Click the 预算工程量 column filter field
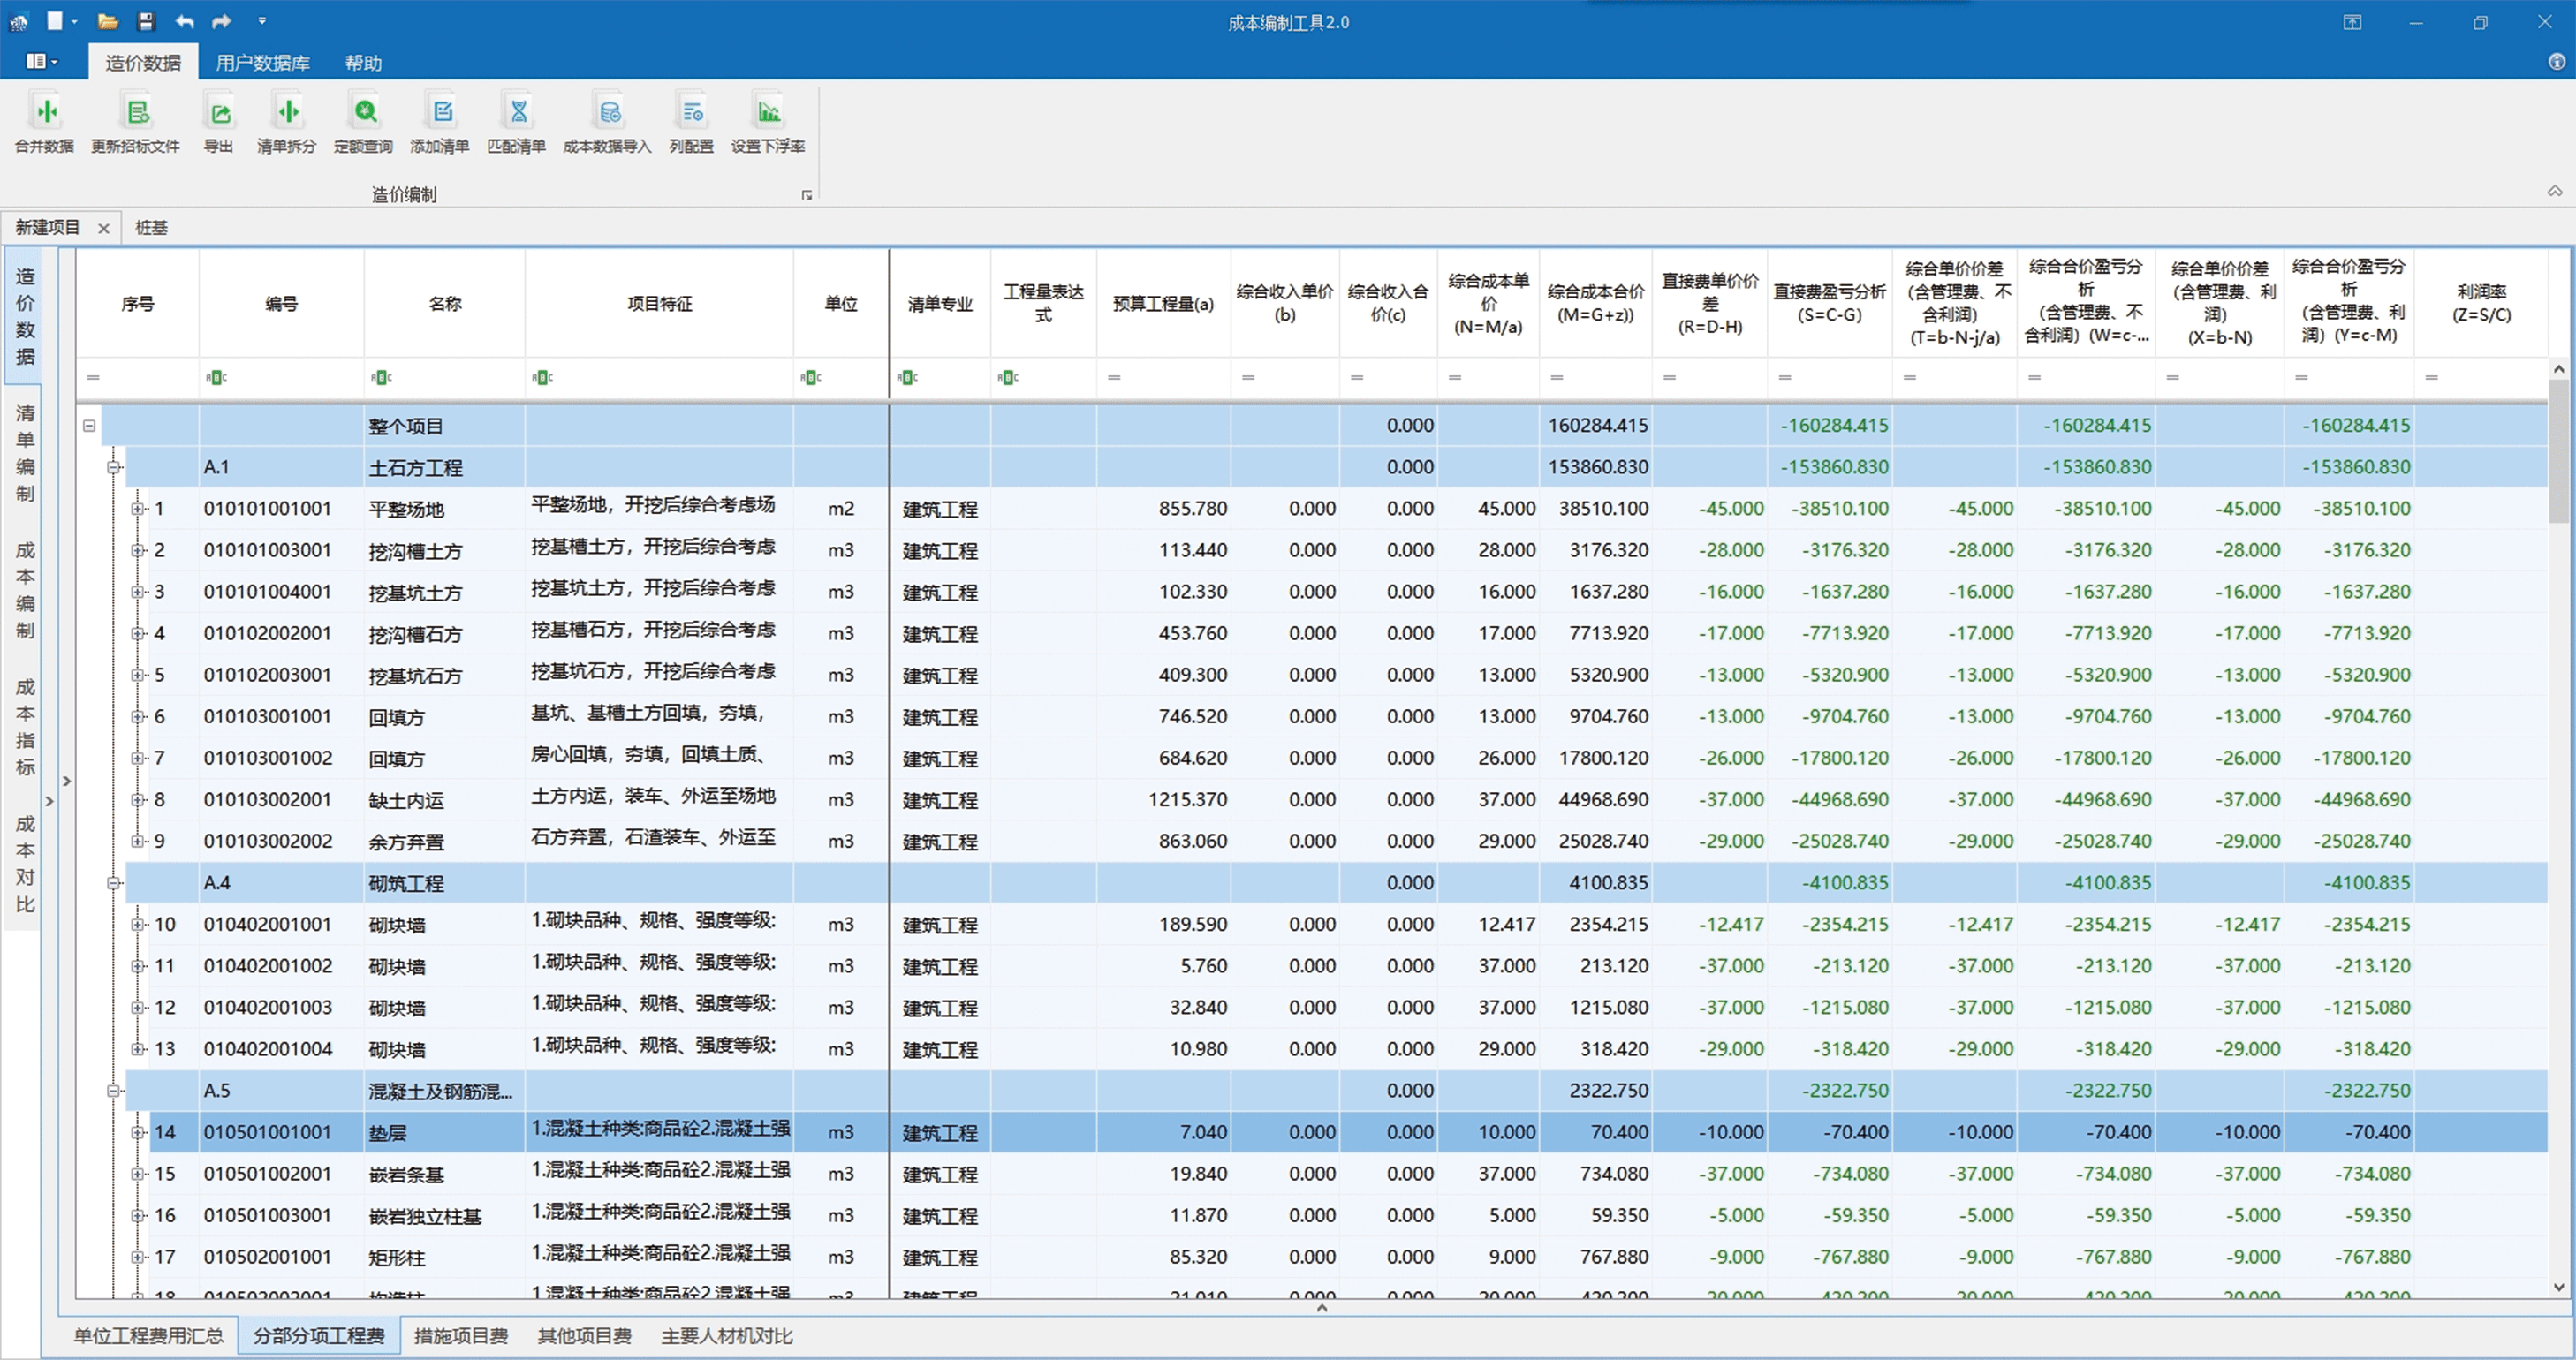Viewport: 2576px width, 1360px height. point(1163,378)
